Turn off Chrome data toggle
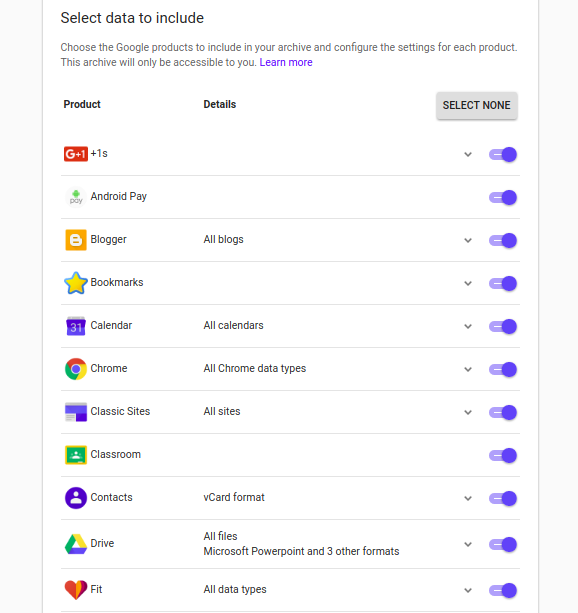 [503, 369]
